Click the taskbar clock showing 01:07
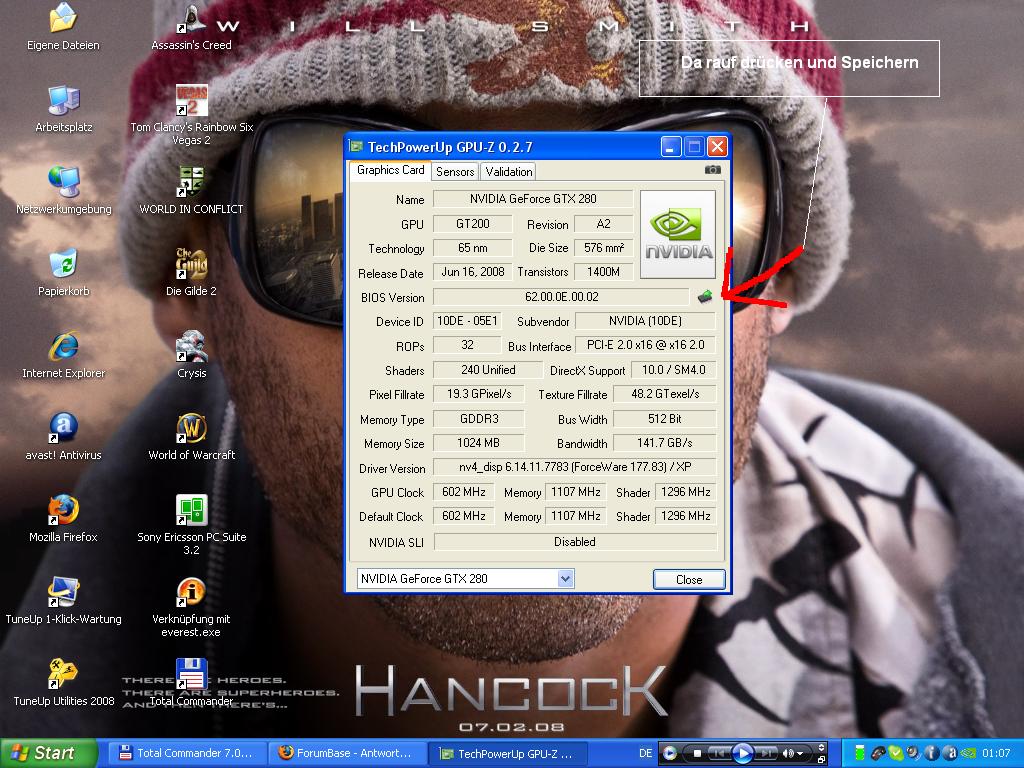The height and width of the screenshot is (768, 1024). pos(996,753)
